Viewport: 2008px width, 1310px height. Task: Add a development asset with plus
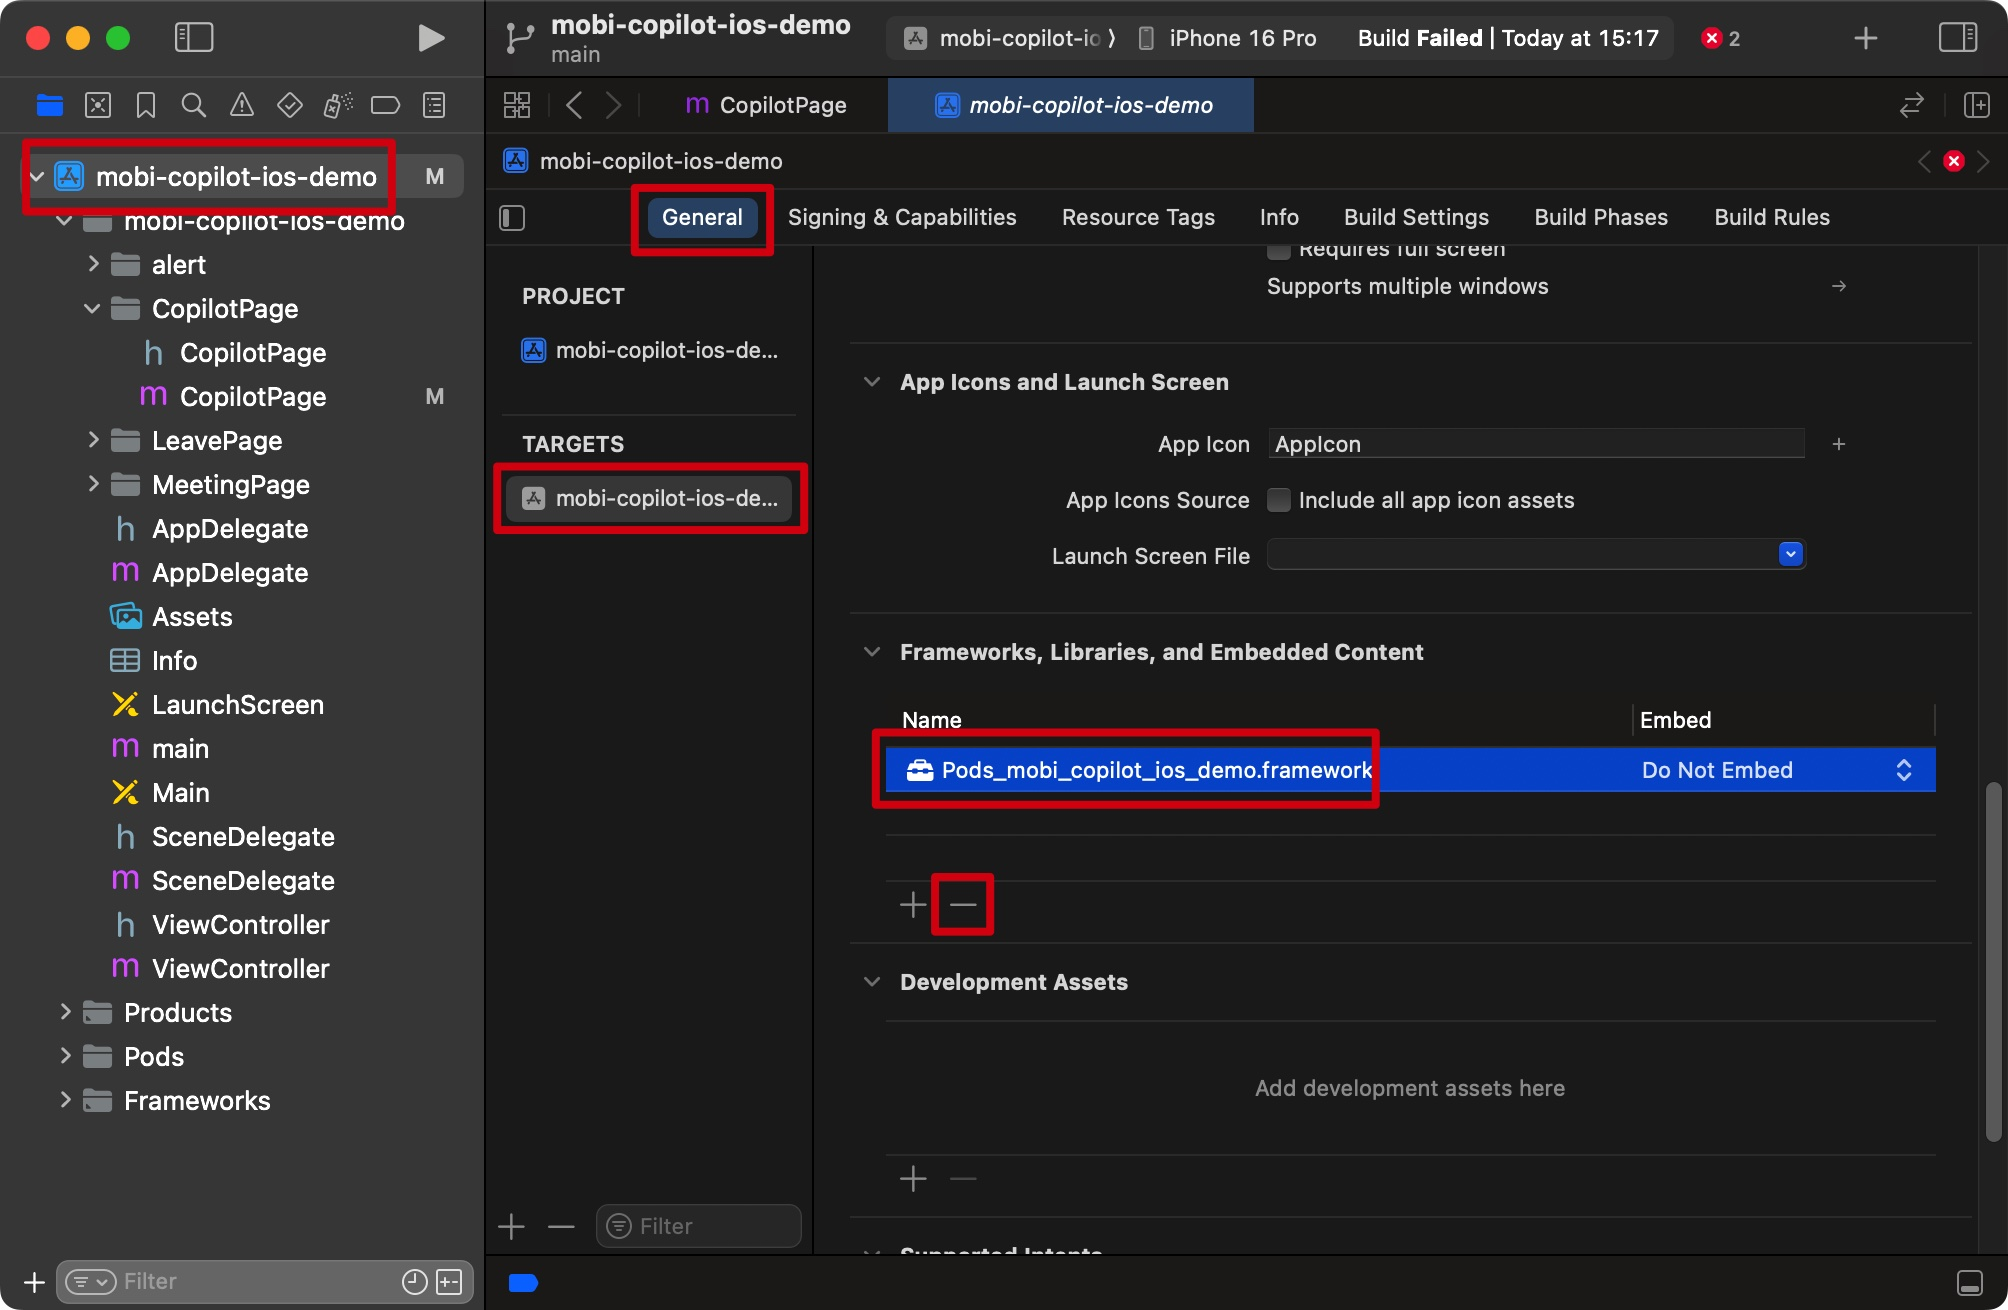click(913, 1179)
